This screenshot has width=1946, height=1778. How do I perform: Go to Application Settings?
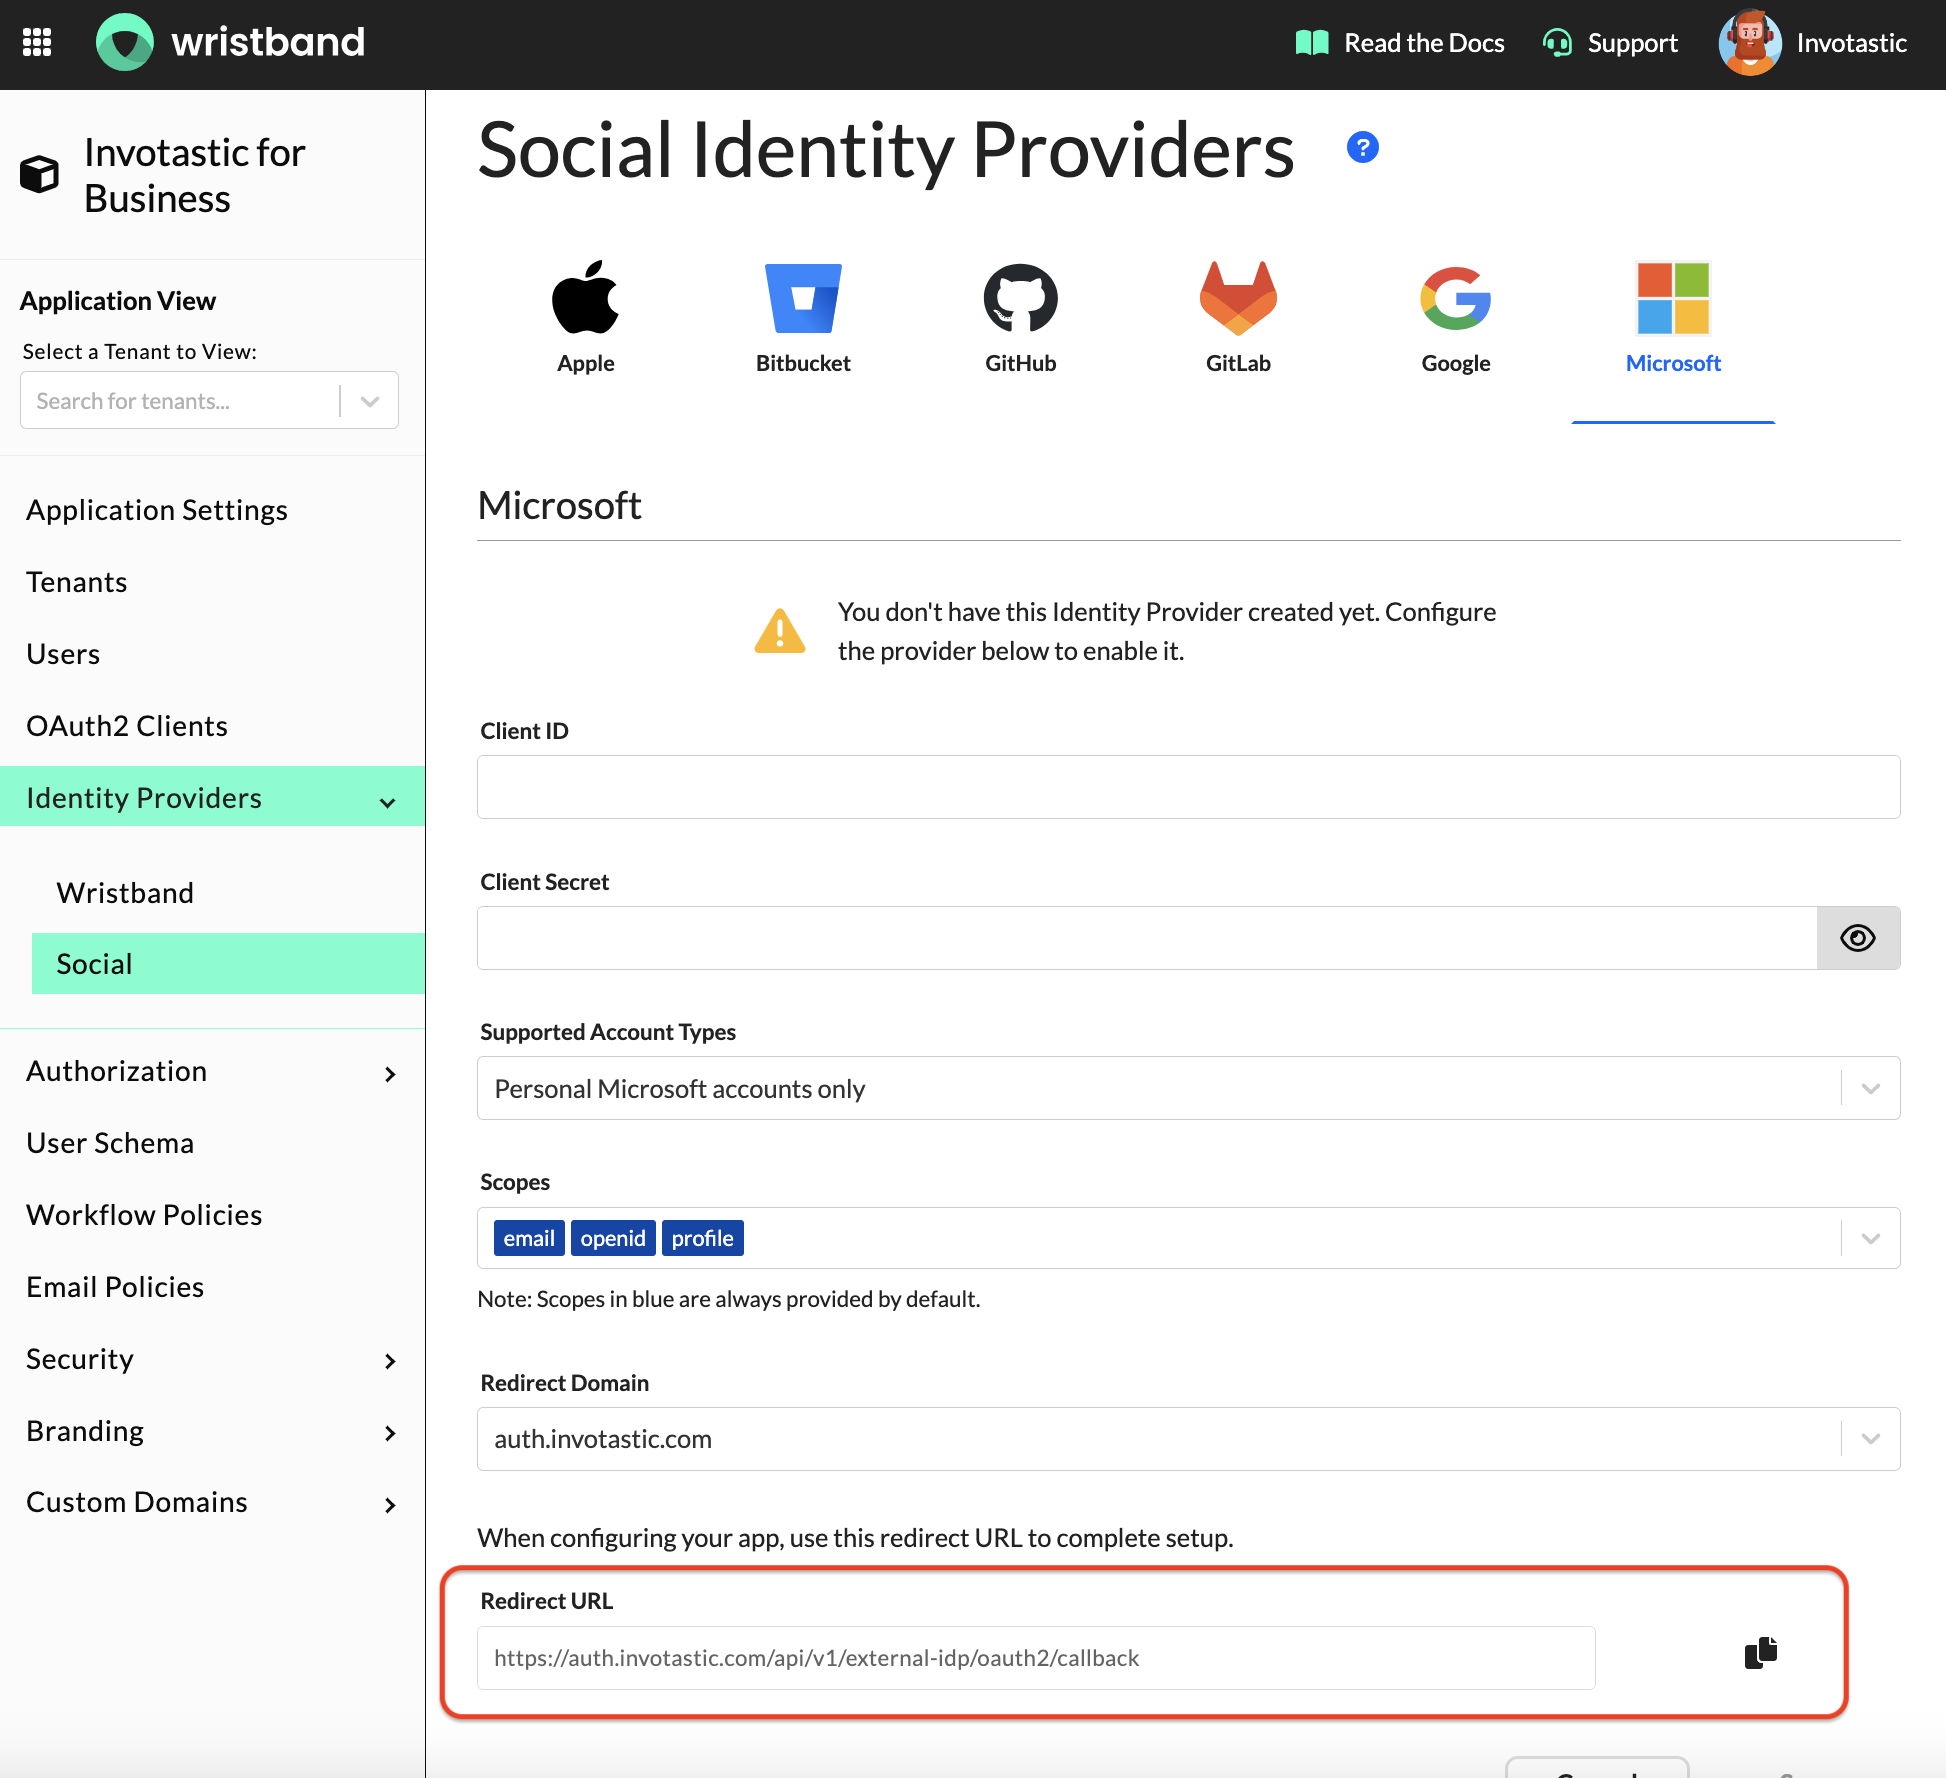(157, 510)
